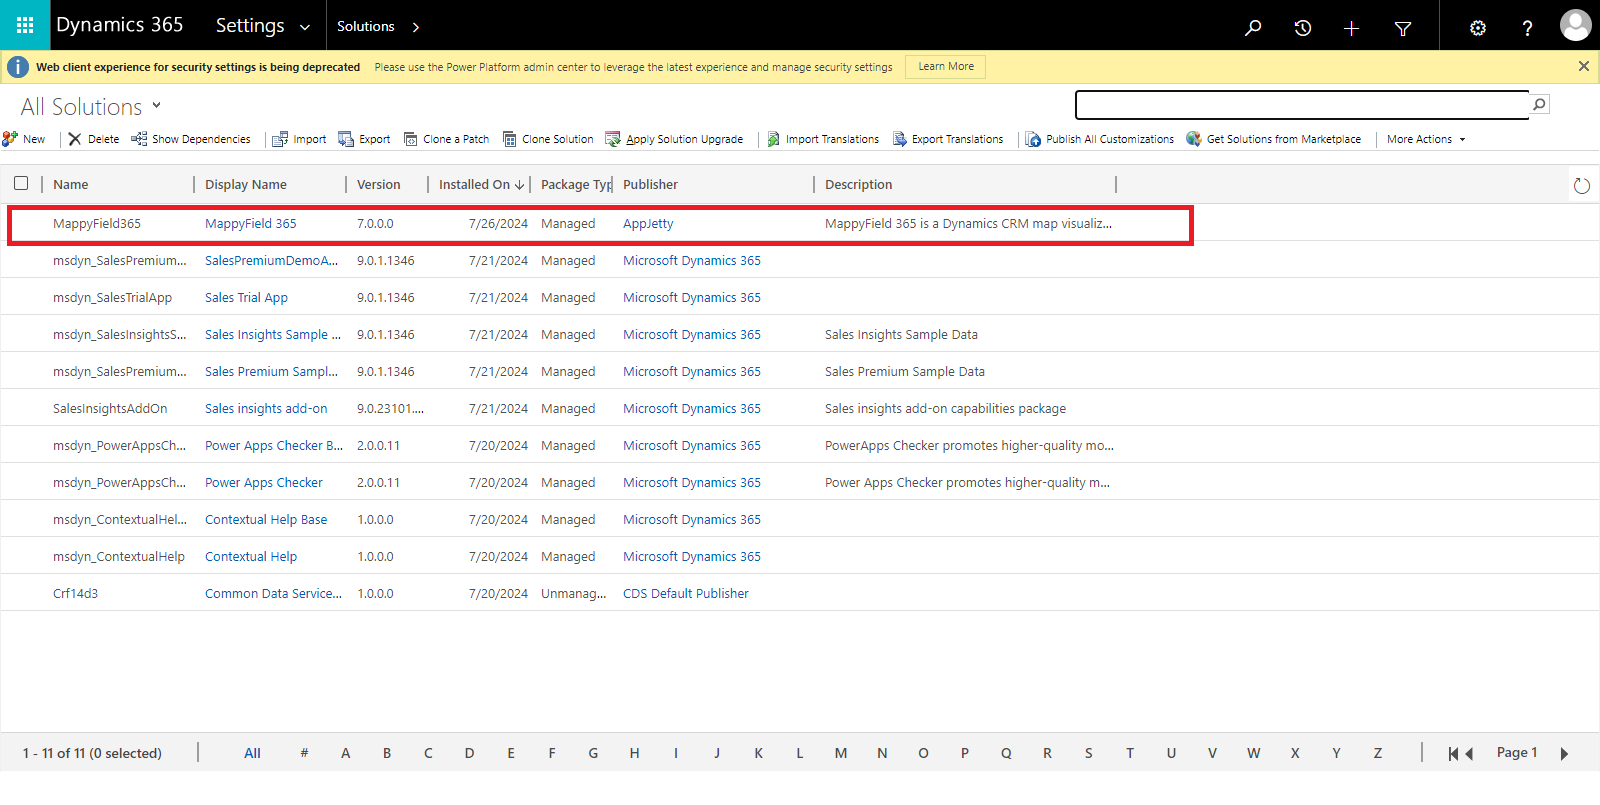Go to previous page arrow

[x=1469, y=754]
